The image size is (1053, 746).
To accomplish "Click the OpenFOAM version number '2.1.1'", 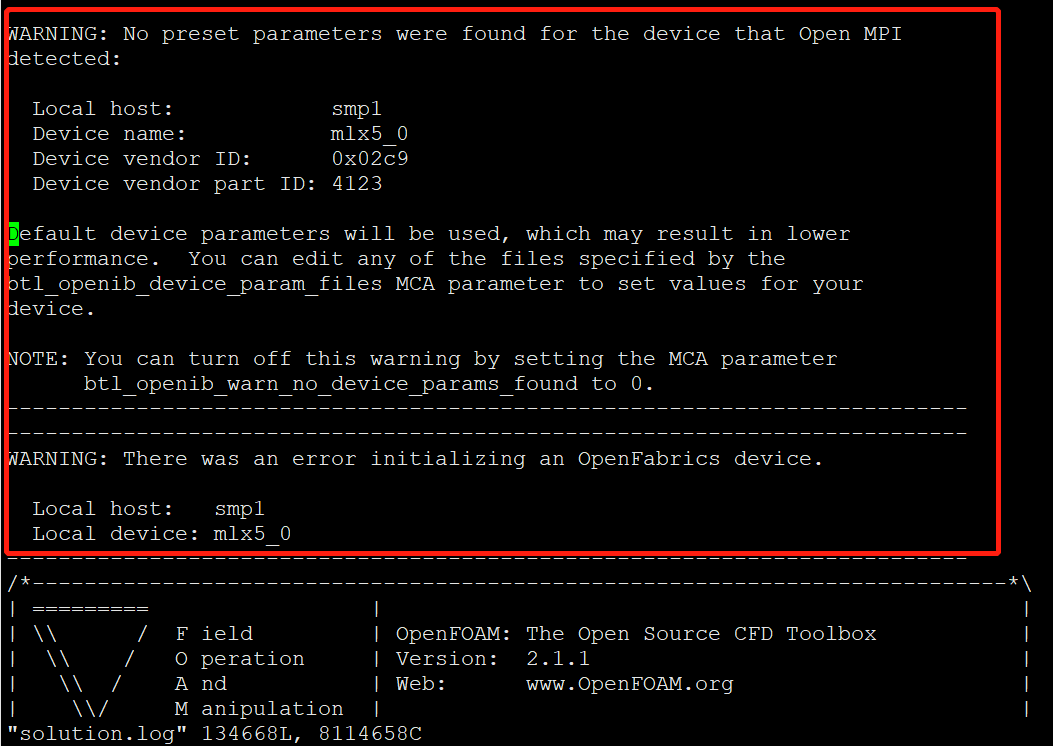I will click(x=558, y=659).
